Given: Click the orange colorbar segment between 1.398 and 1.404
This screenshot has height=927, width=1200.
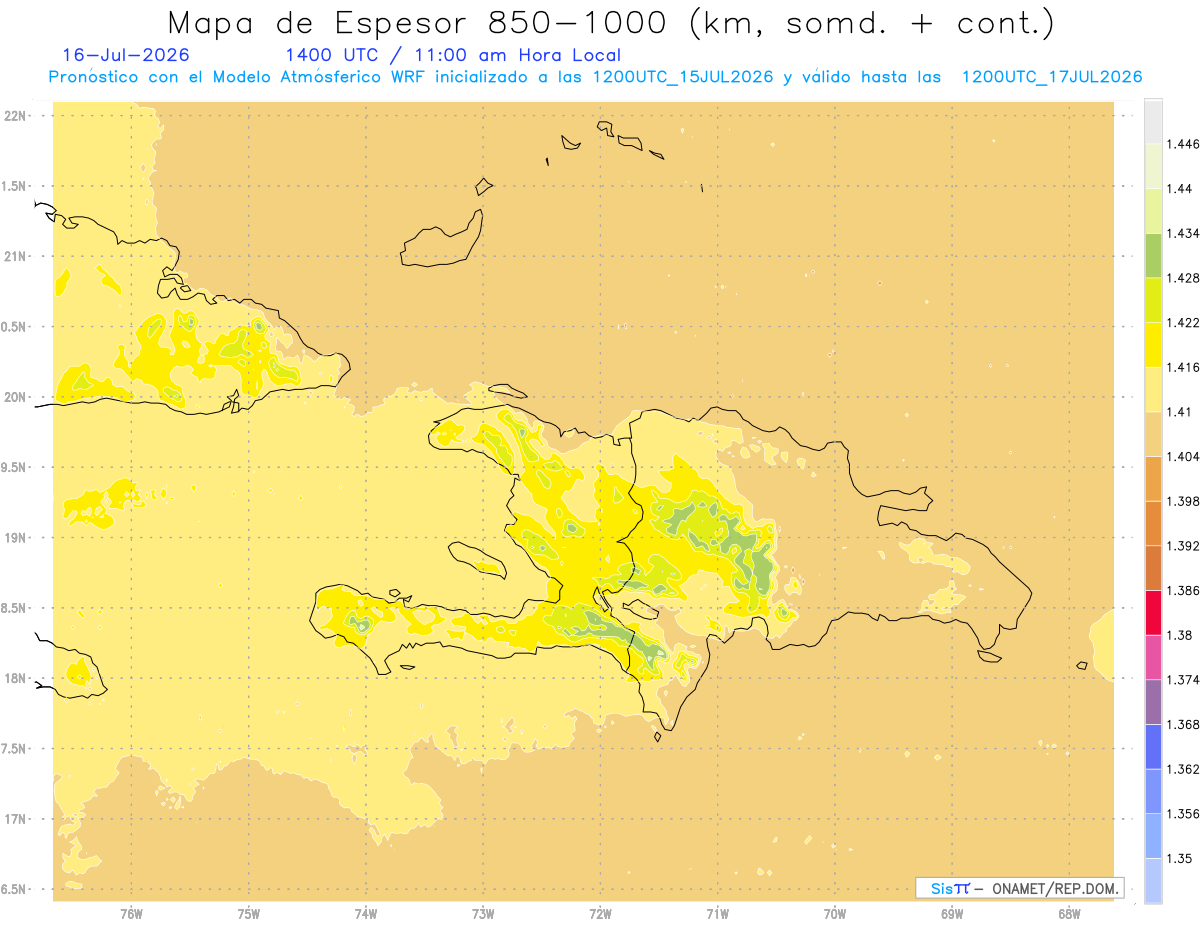Looking at the screenshot, I should (1153, 478).
